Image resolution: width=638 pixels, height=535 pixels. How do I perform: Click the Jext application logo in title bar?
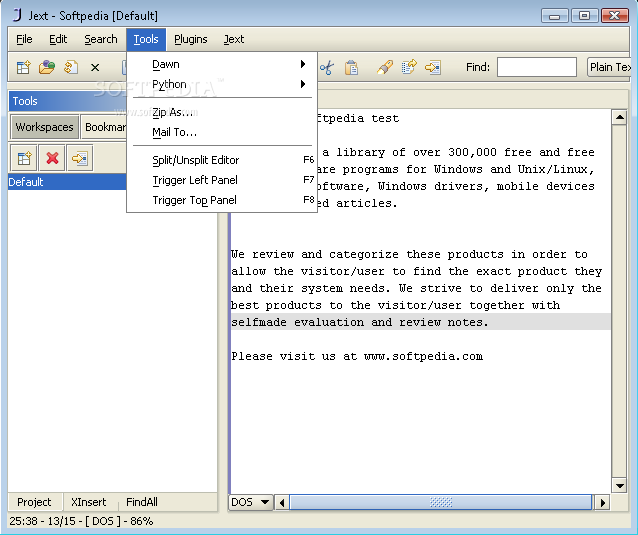tap(17, 15)
